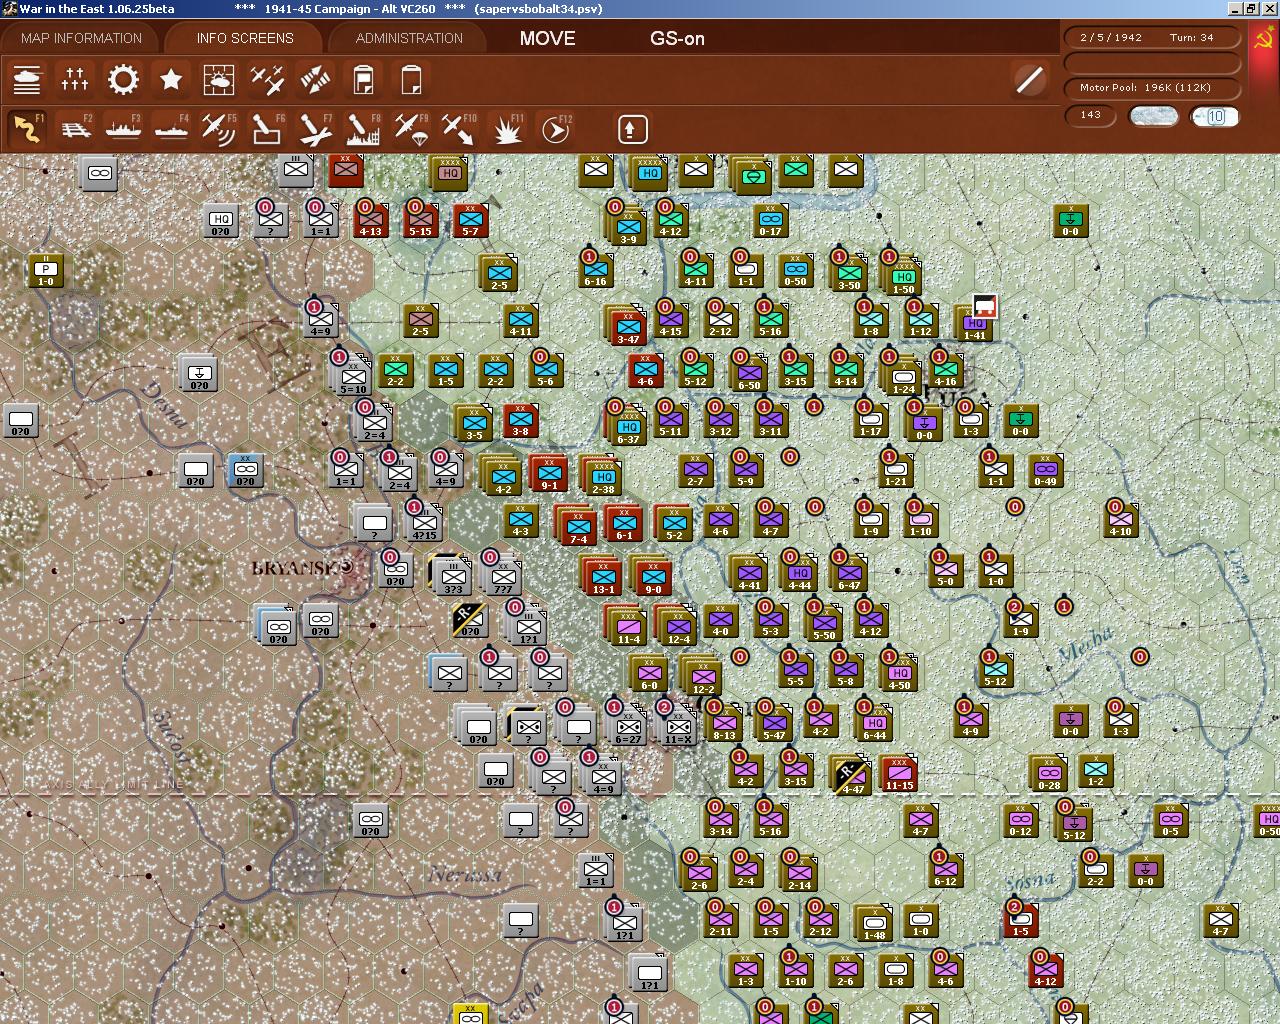Open the production screen gear icon

coord(123,79)
